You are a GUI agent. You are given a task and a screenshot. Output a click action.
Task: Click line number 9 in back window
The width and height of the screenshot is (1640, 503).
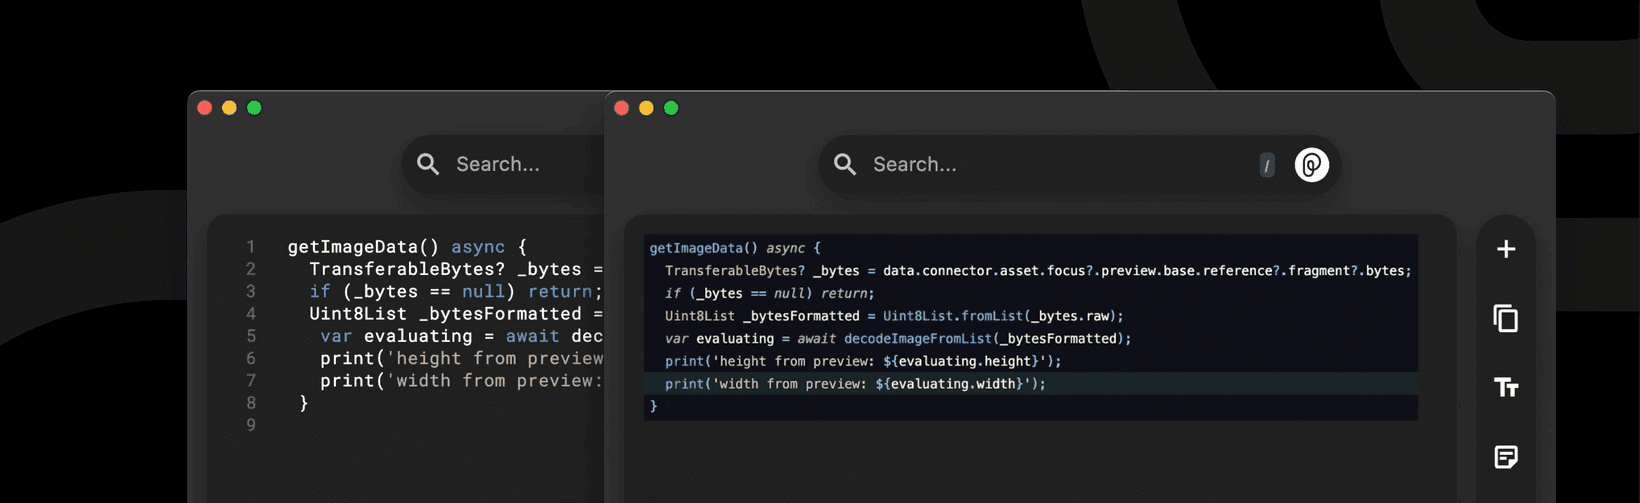(x=251, y=425)
